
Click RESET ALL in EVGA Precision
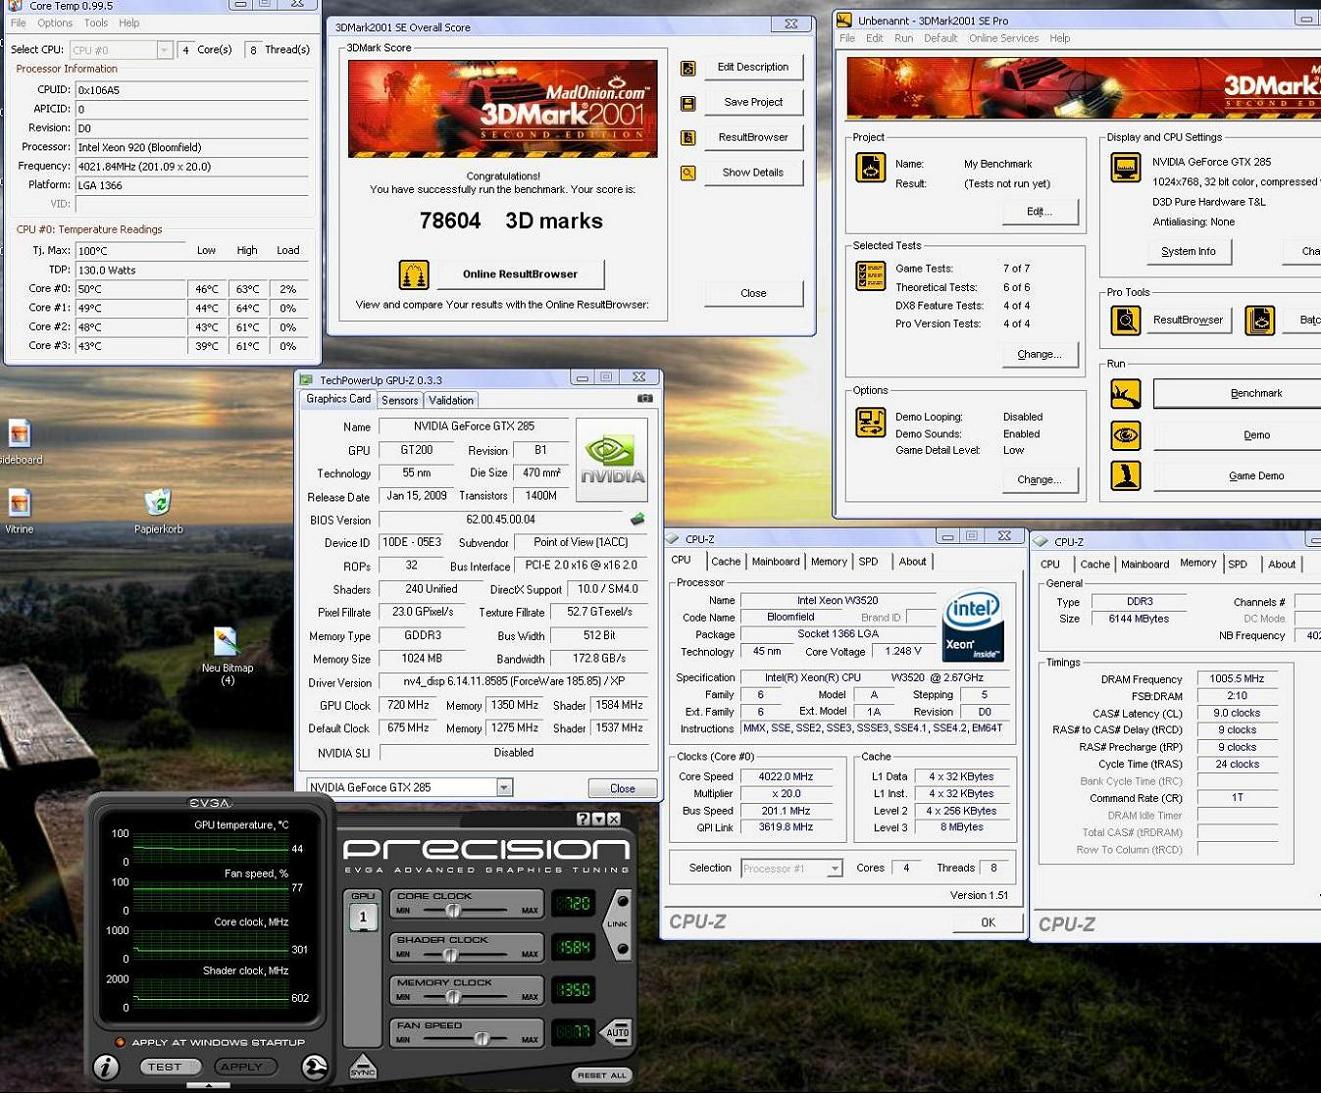tap(602, 1075)
